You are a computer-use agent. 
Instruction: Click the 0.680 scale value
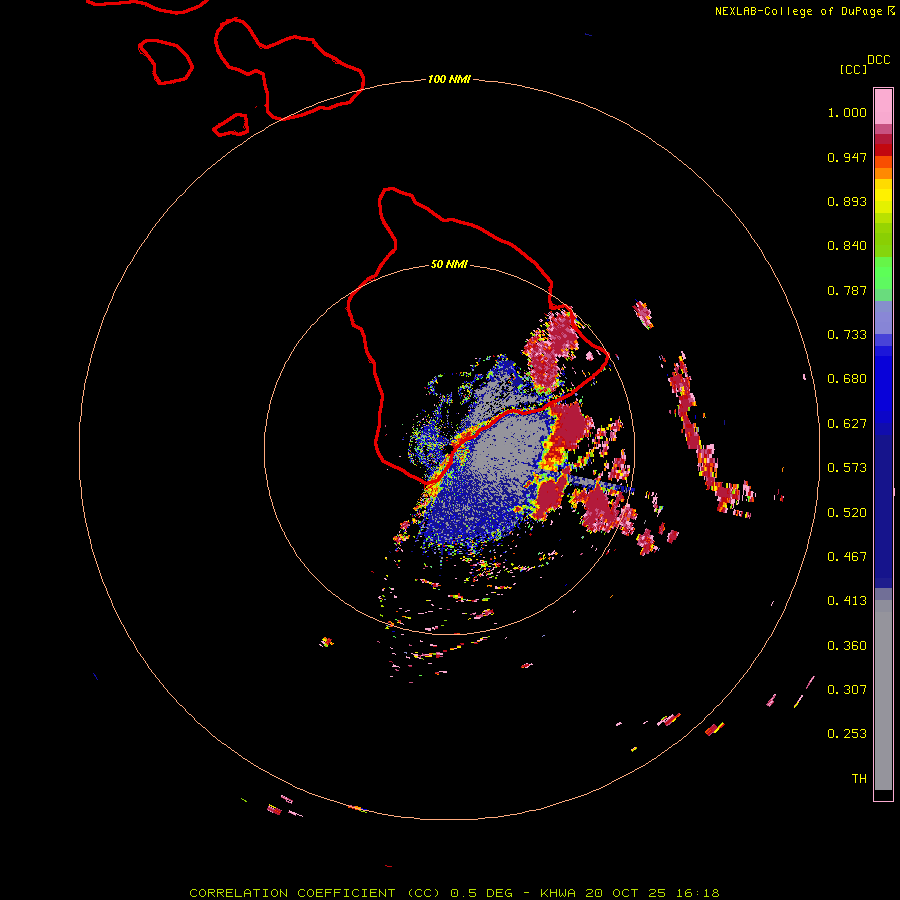click(x=847, y=379)
